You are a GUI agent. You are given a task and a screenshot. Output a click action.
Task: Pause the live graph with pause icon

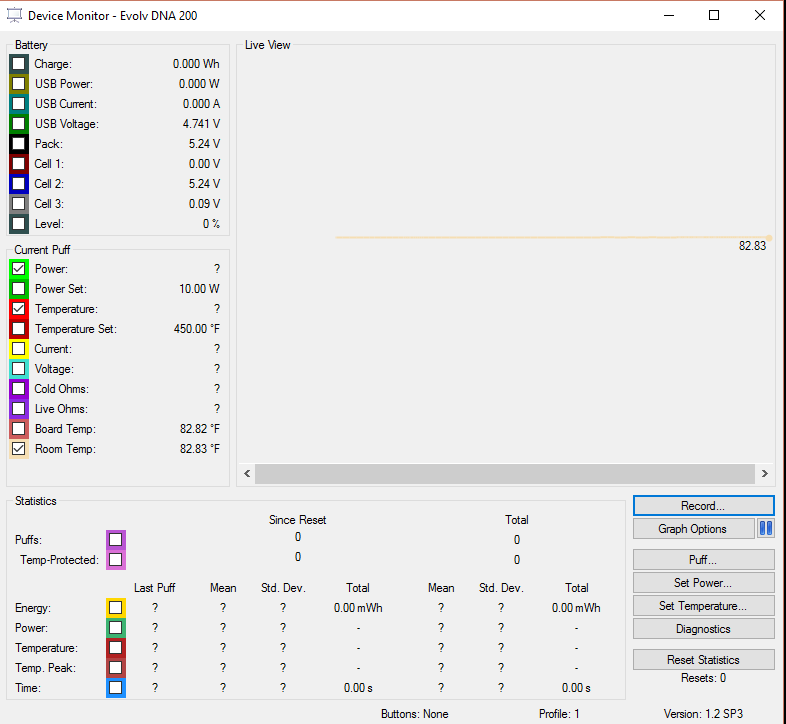tap(766, 529)
